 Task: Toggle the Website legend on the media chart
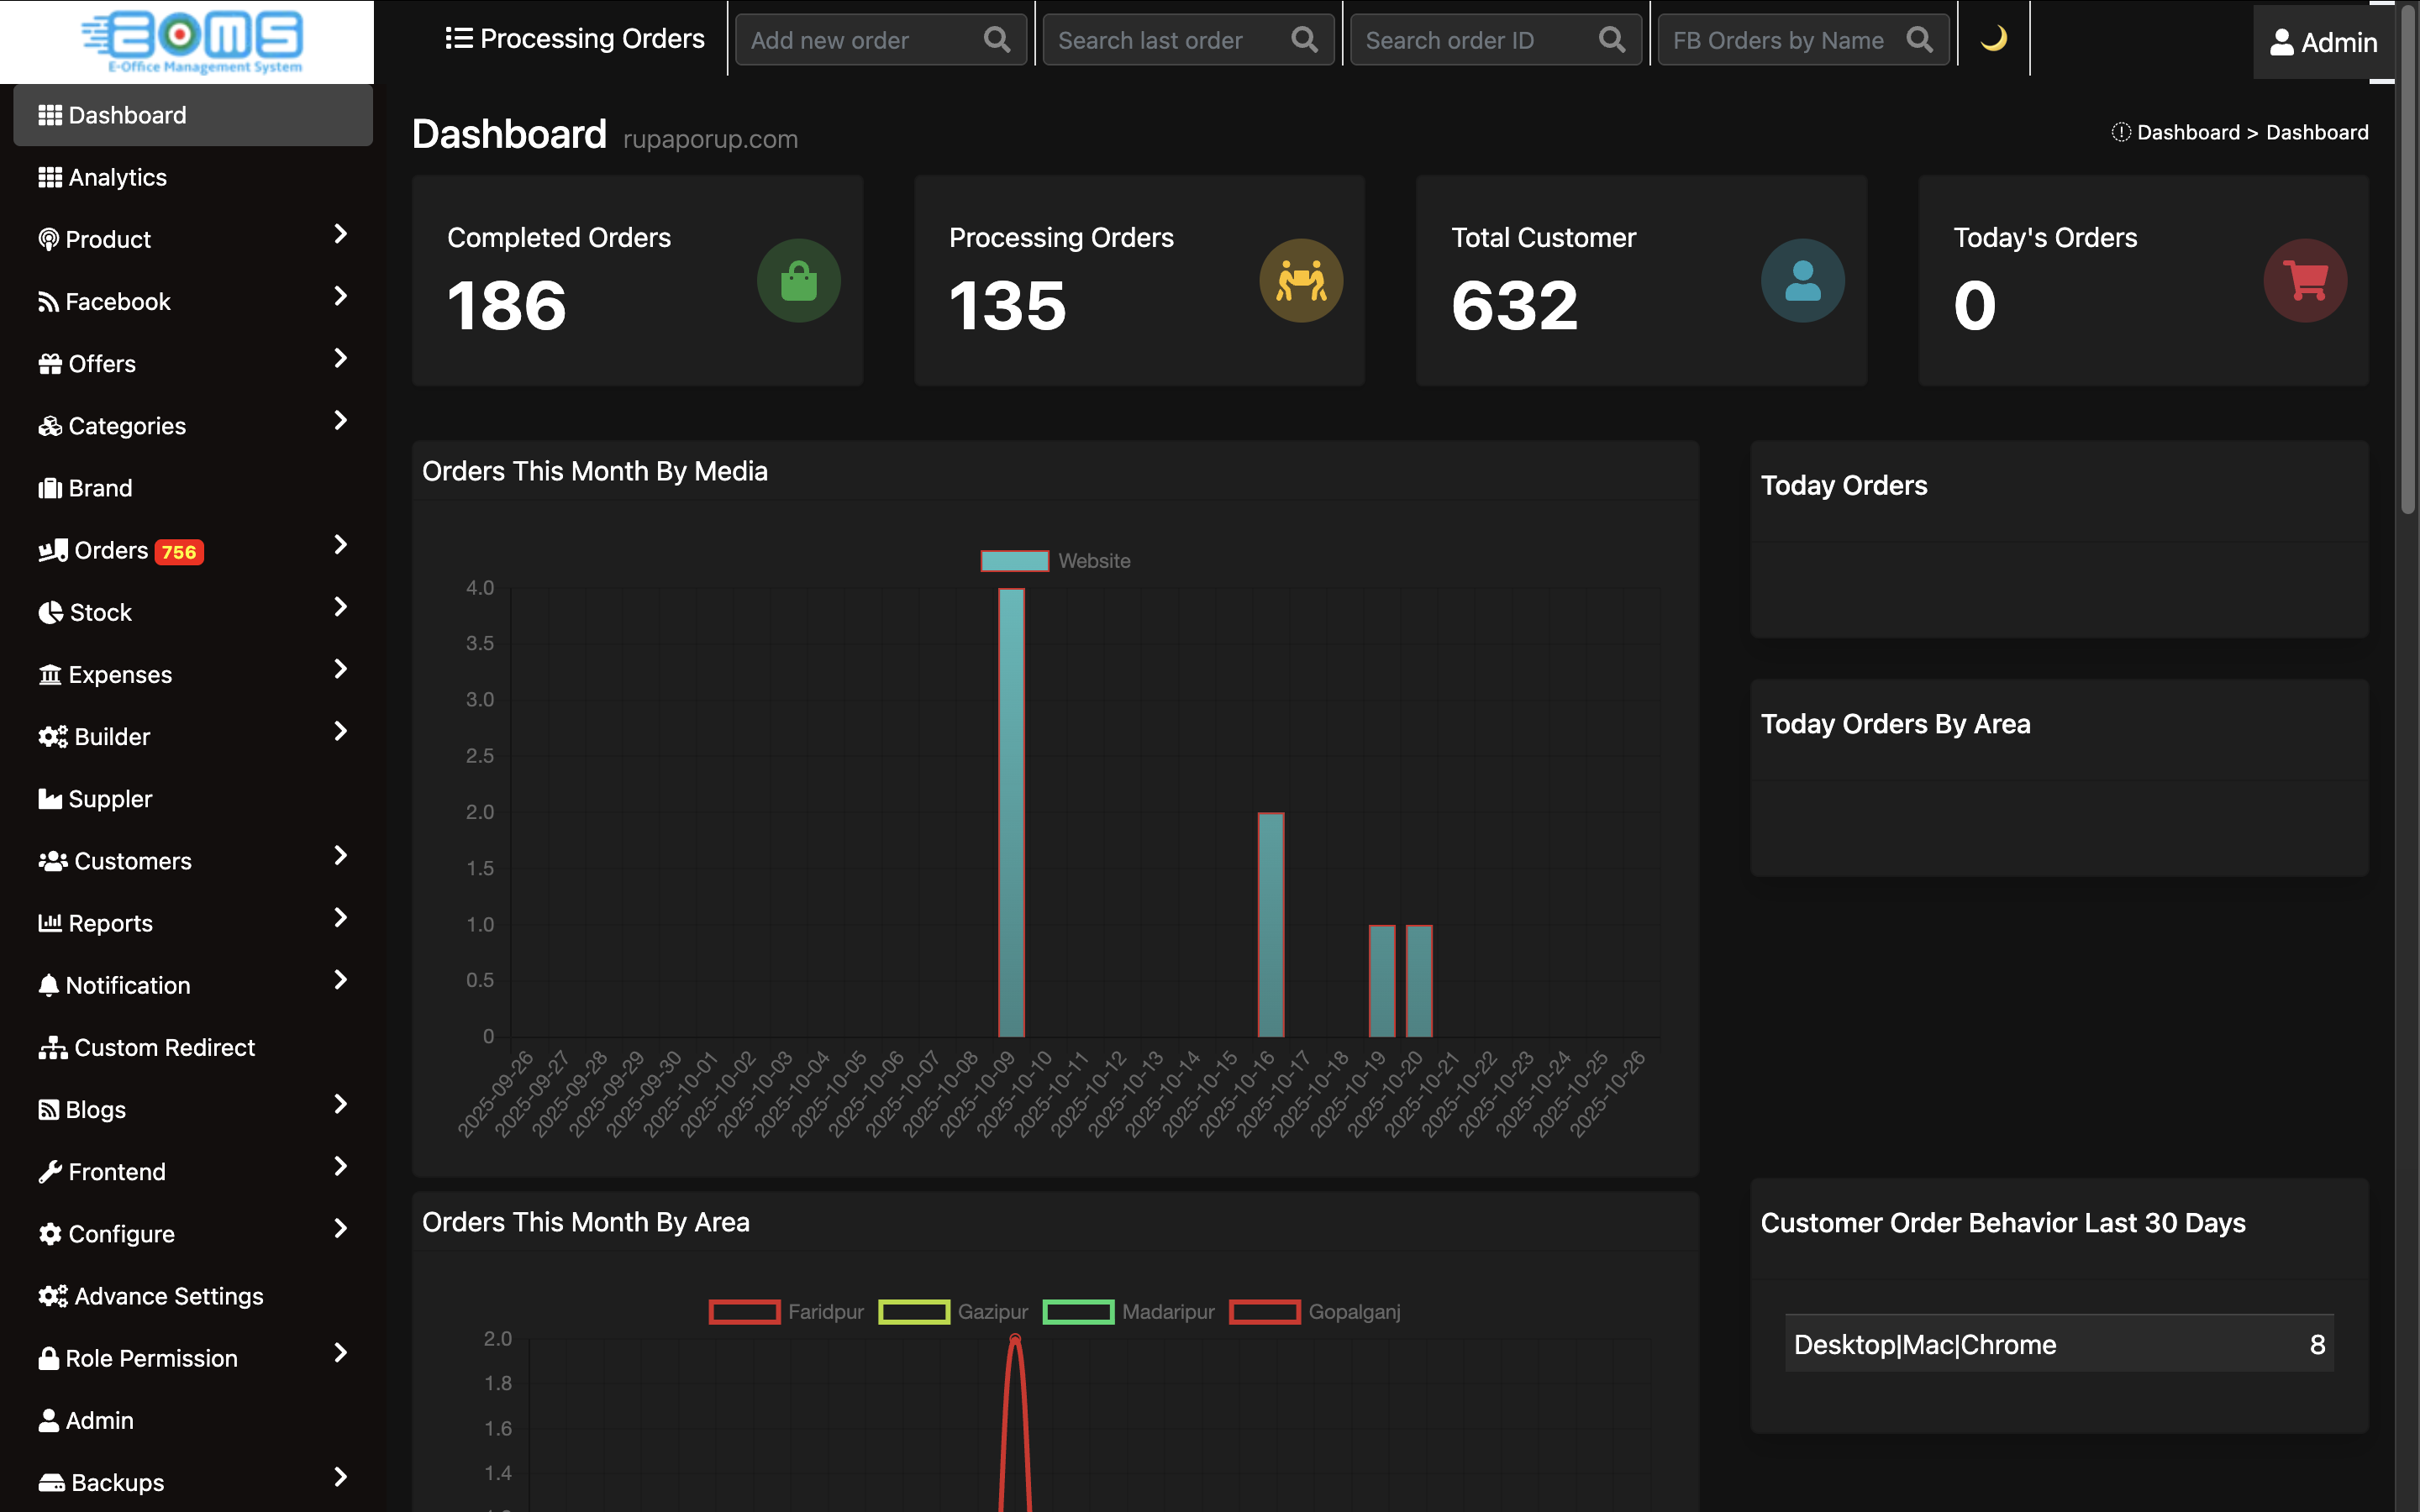1055,560
